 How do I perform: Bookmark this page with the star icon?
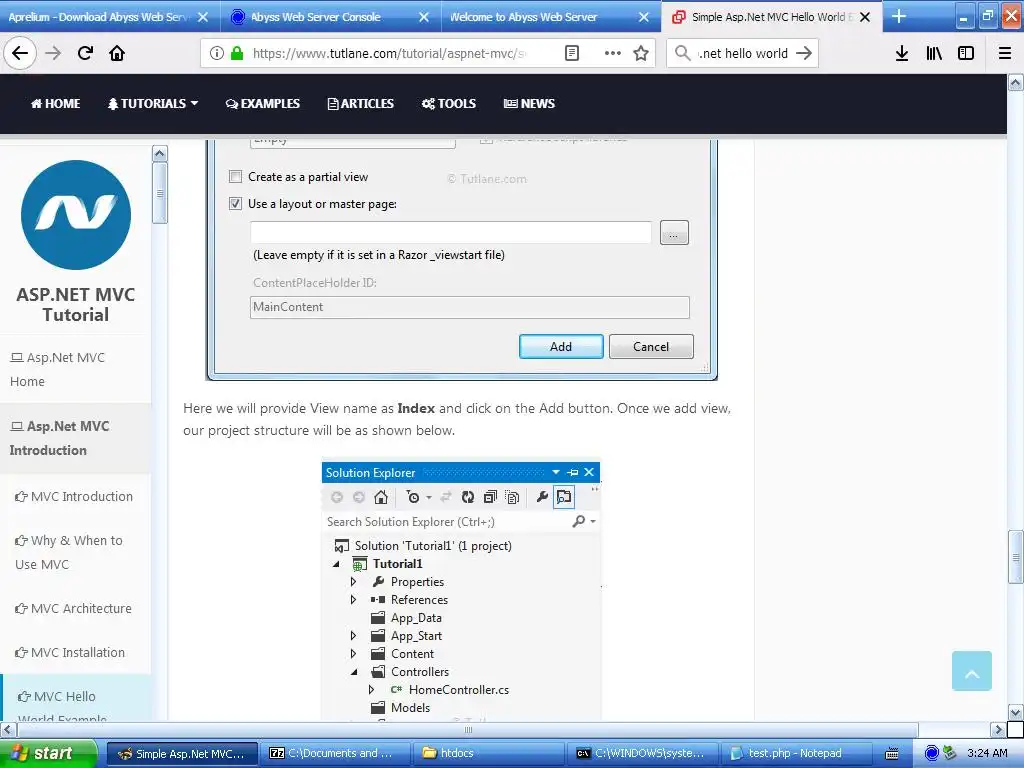pyautogui.click(x=641, y=54)
